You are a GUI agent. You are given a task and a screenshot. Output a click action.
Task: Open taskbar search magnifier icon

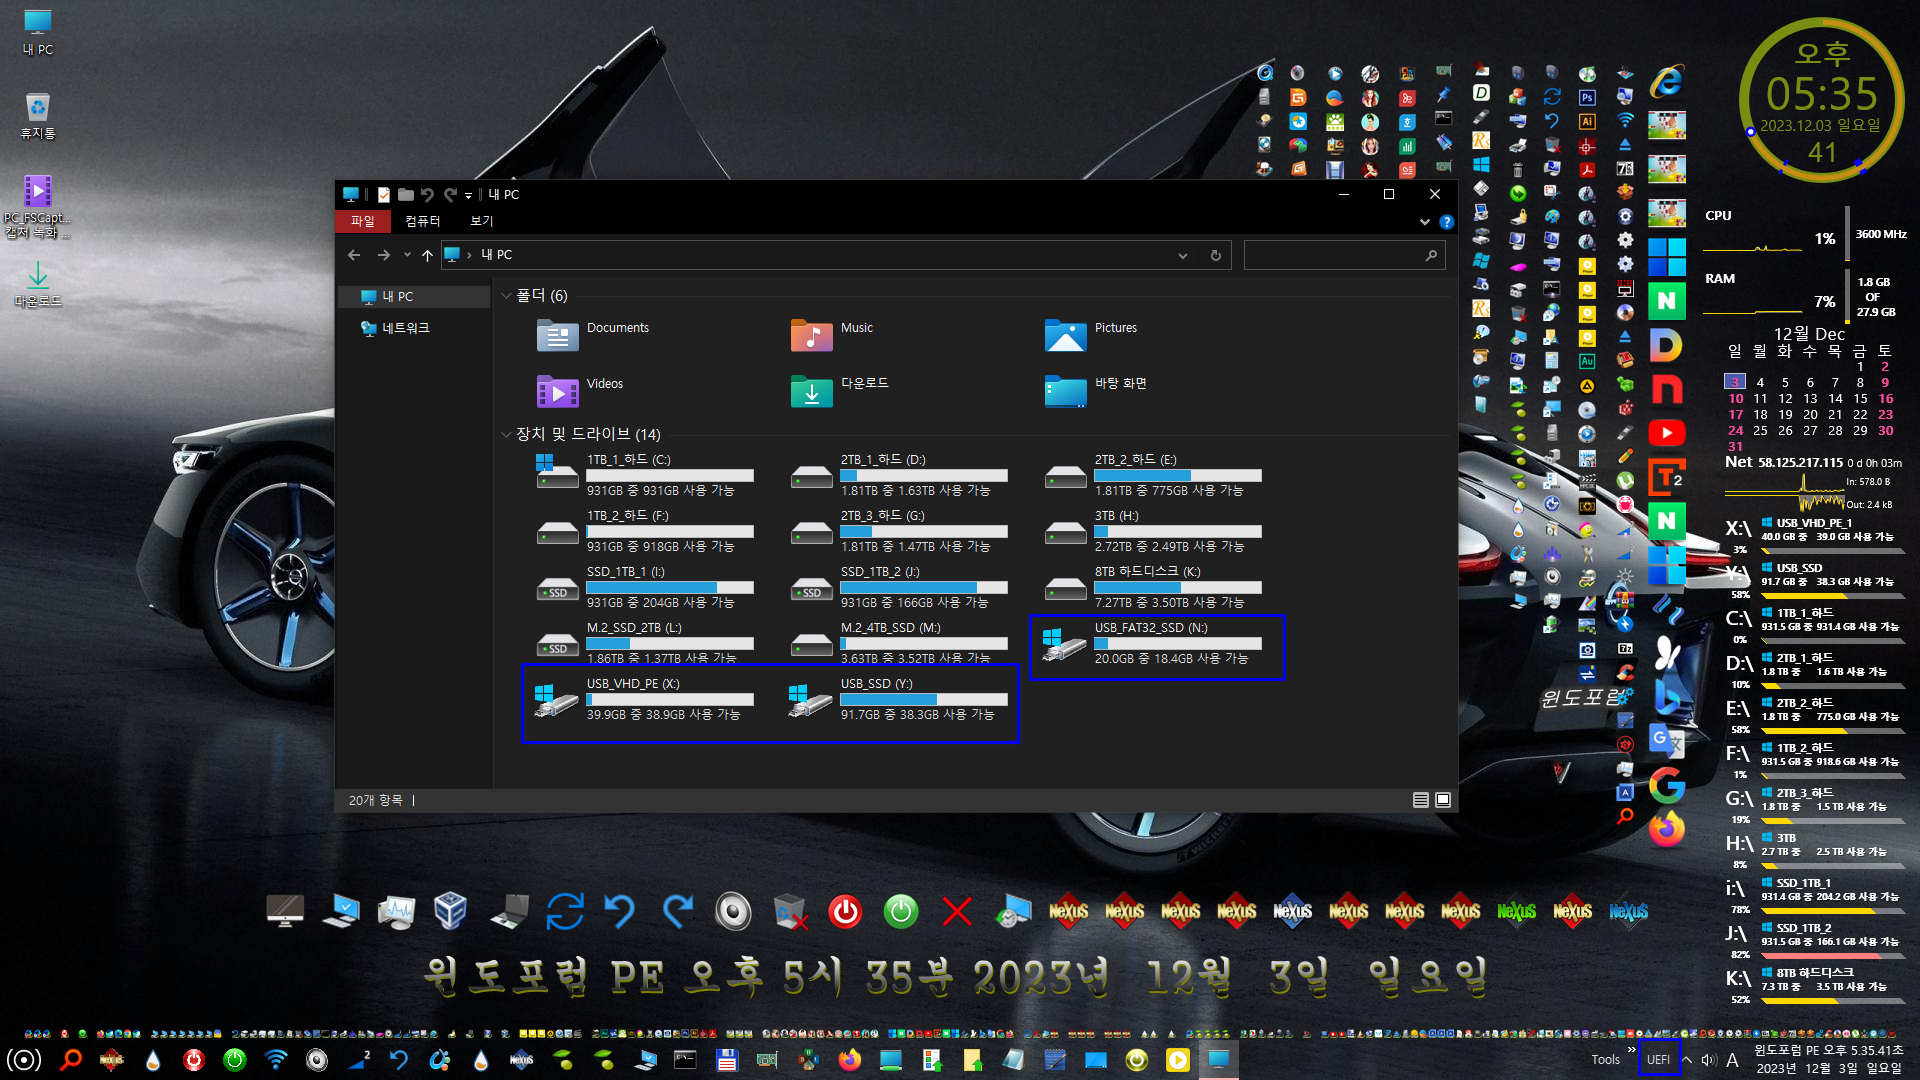(x=70, y=1060)
